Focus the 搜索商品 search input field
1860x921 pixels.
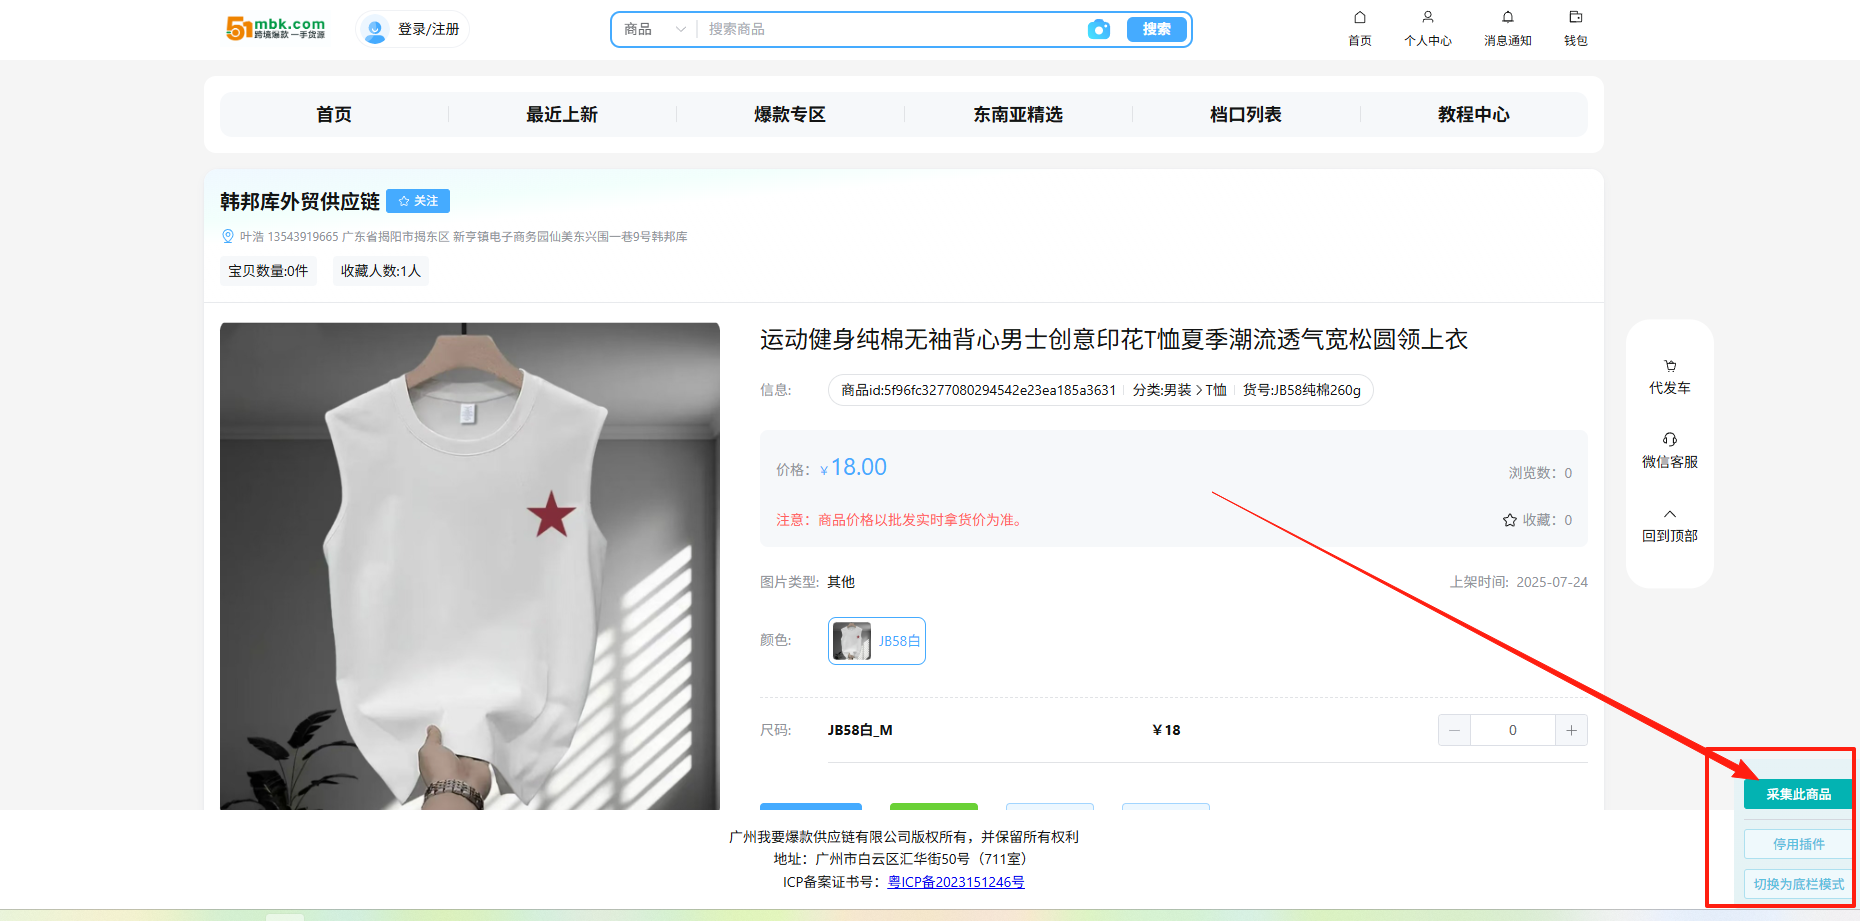pyautogui.click(x=891, y=29)
